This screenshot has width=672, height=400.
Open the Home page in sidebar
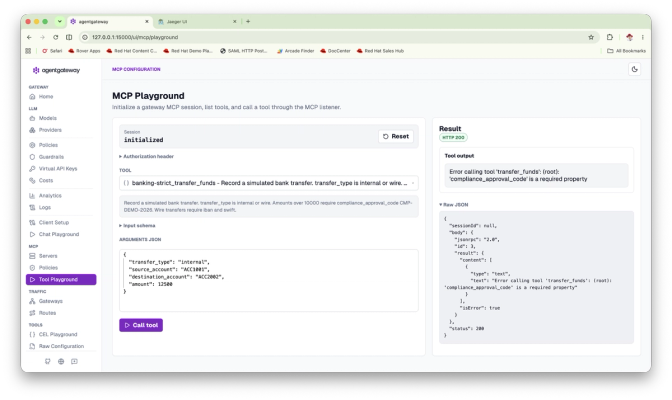41,96
